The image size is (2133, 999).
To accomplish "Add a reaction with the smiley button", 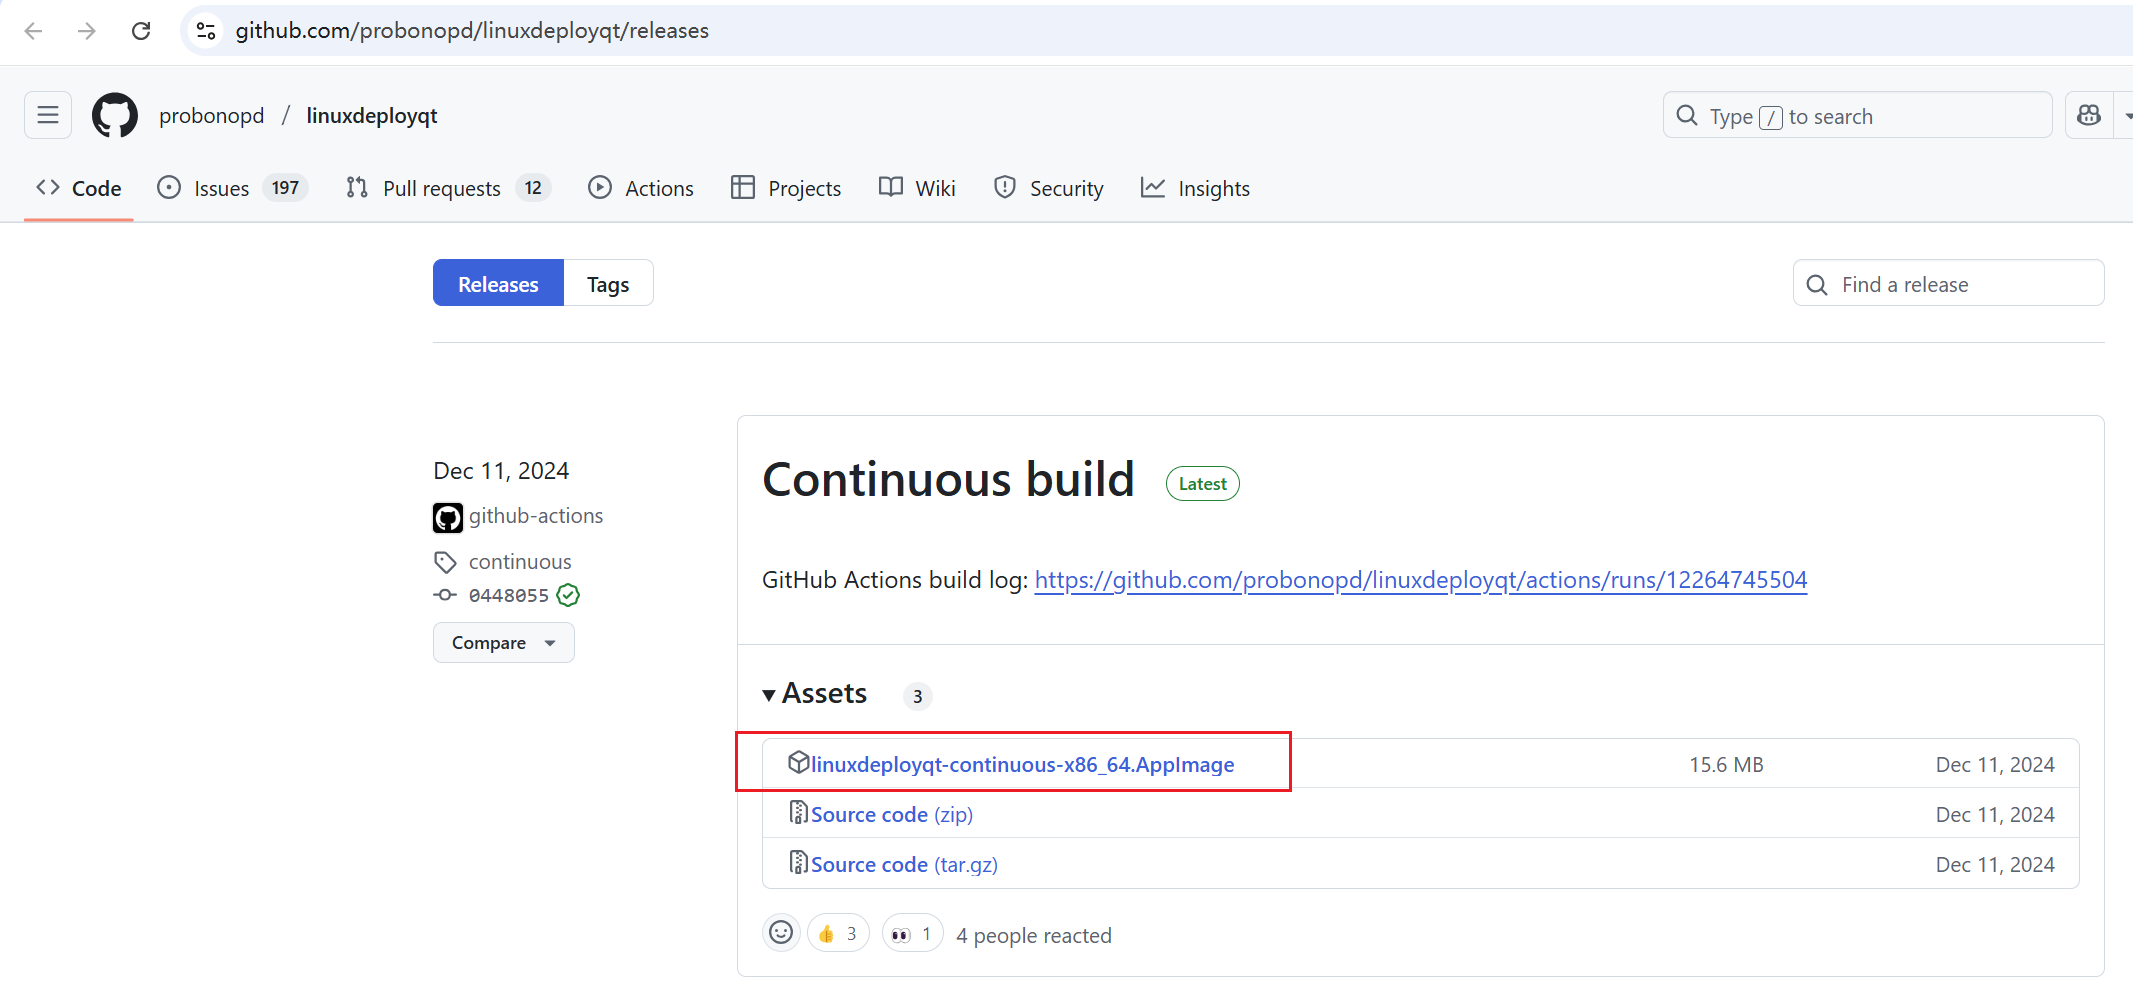I will [781, 933].
